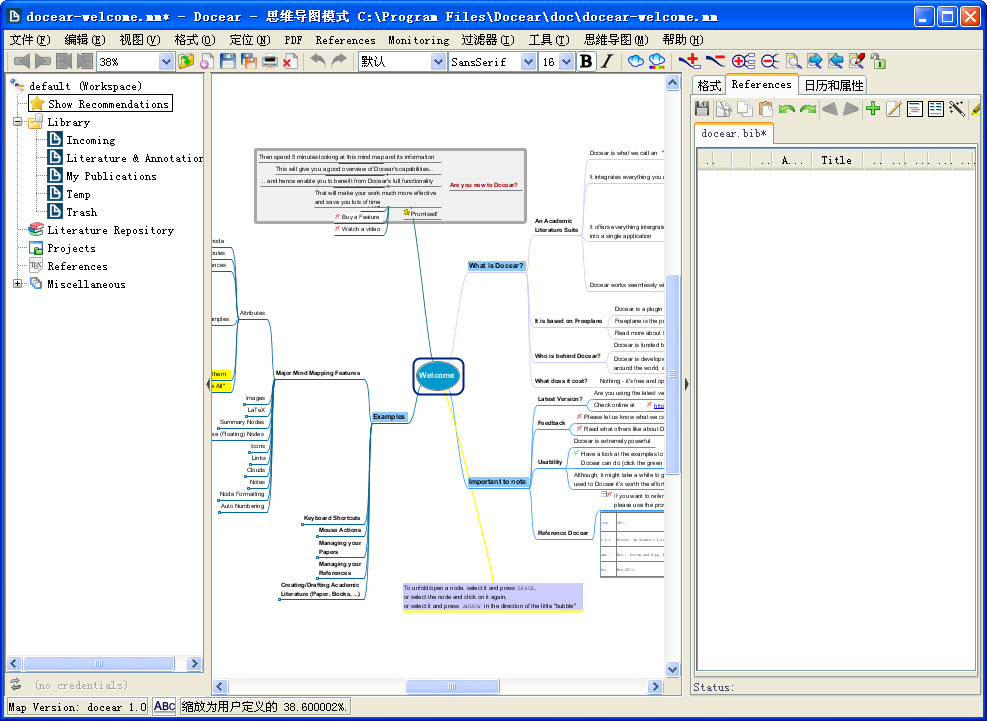Open a mind map file icon
Image resolution: width=987 pixels, height=721 pixels.
(x=186, y=61)
